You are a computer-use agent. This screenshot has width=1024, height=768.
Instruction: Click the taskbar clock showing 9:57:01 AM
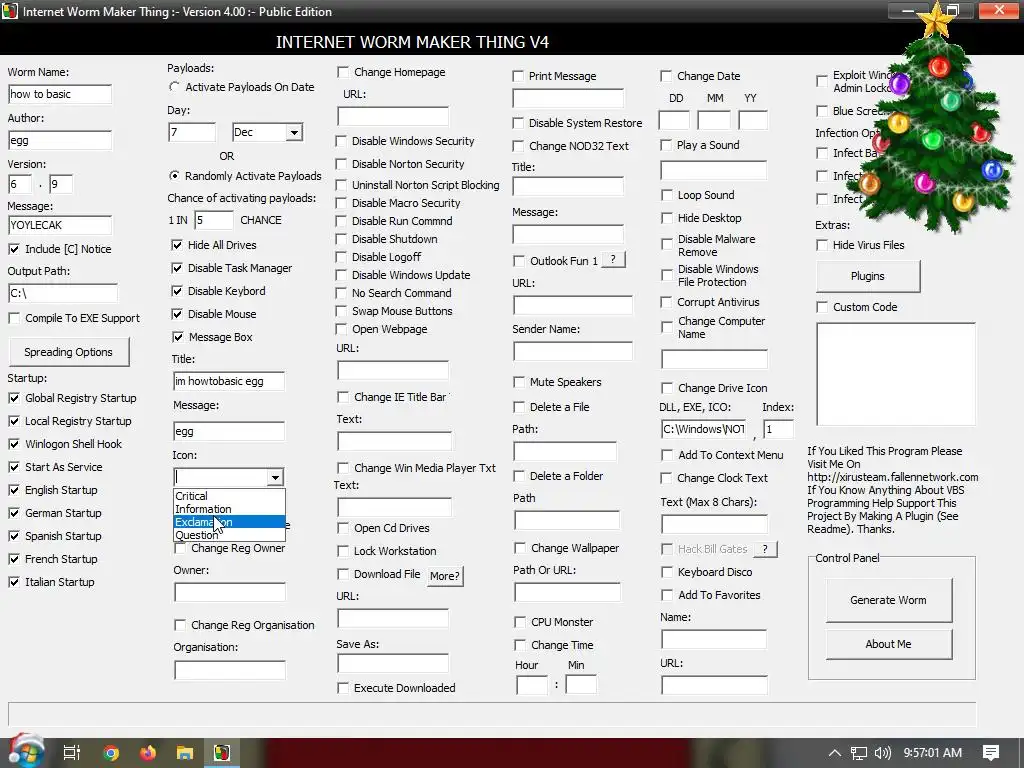933,753
